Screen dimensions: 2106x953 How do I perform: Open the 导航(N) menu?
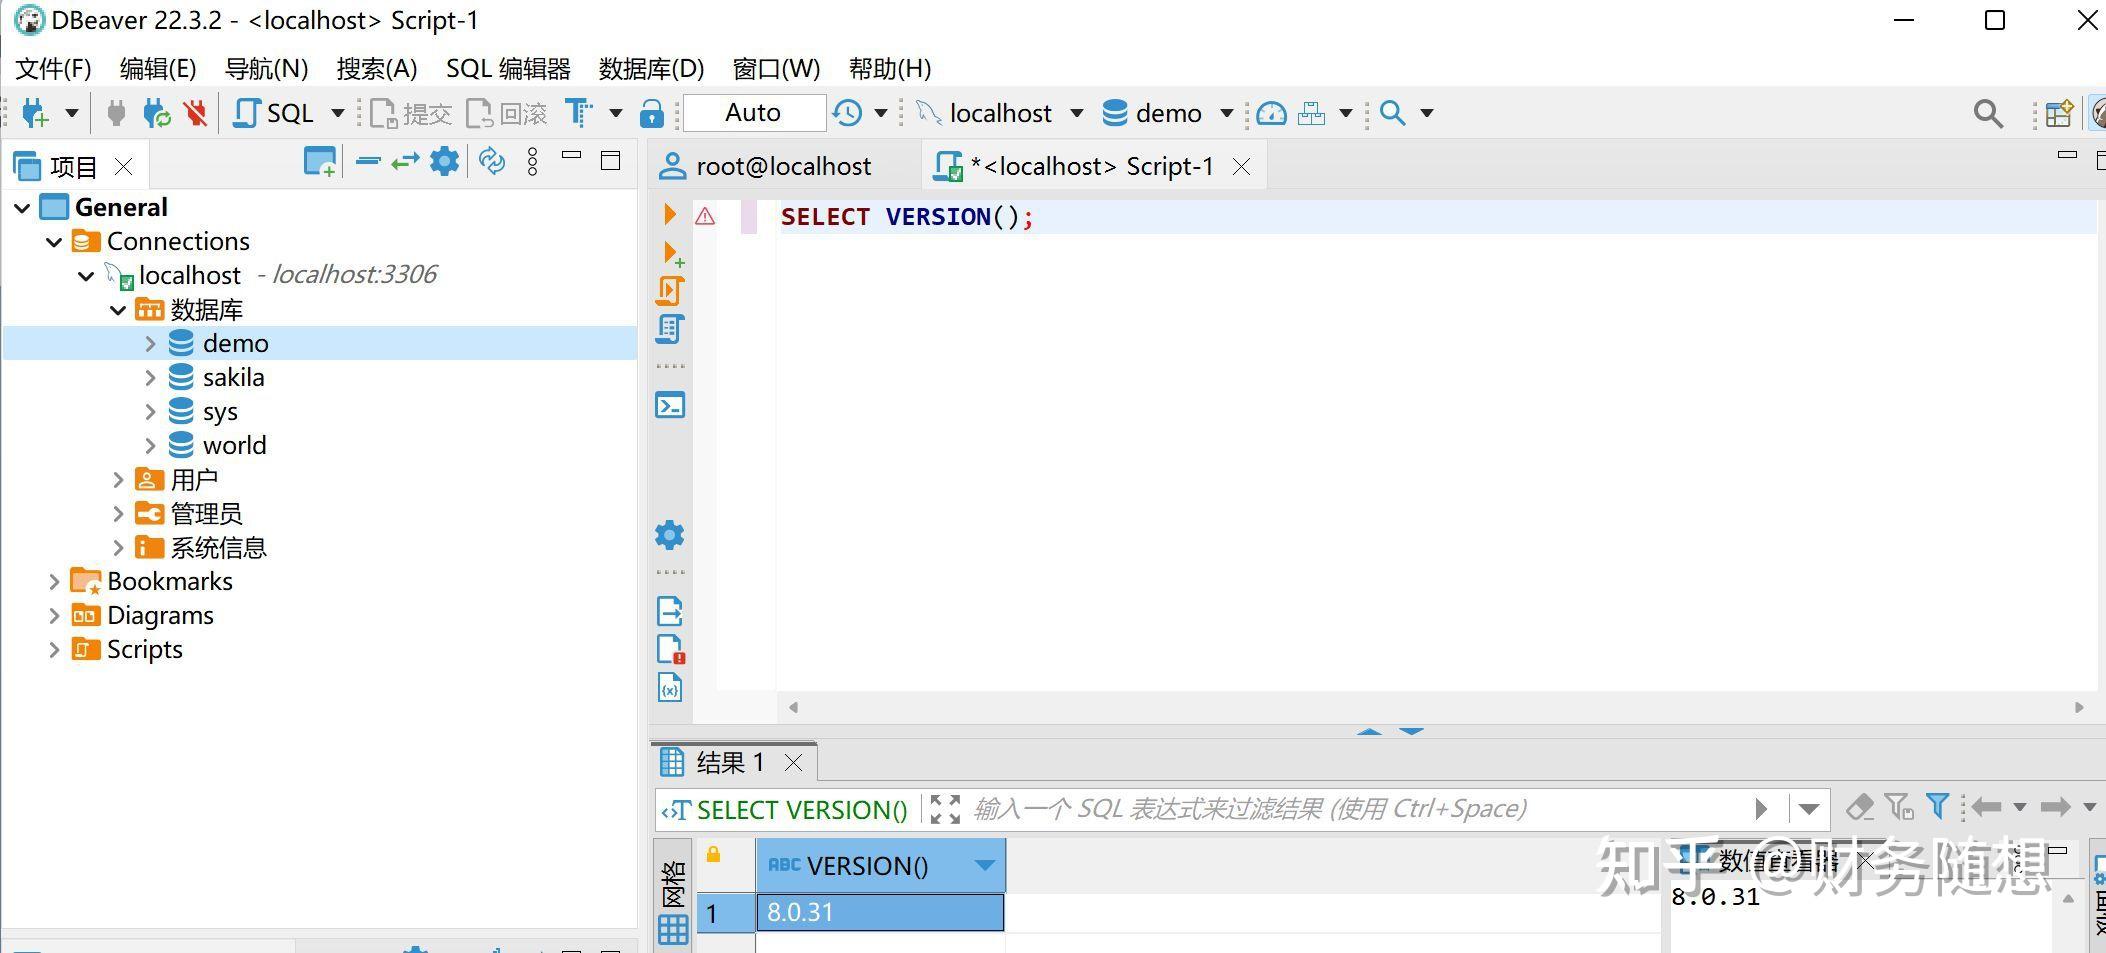pos(266,68)
